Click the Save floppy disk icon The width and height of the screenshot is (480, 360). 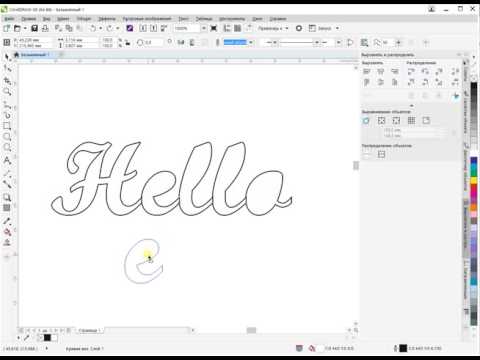pos(34,28)
